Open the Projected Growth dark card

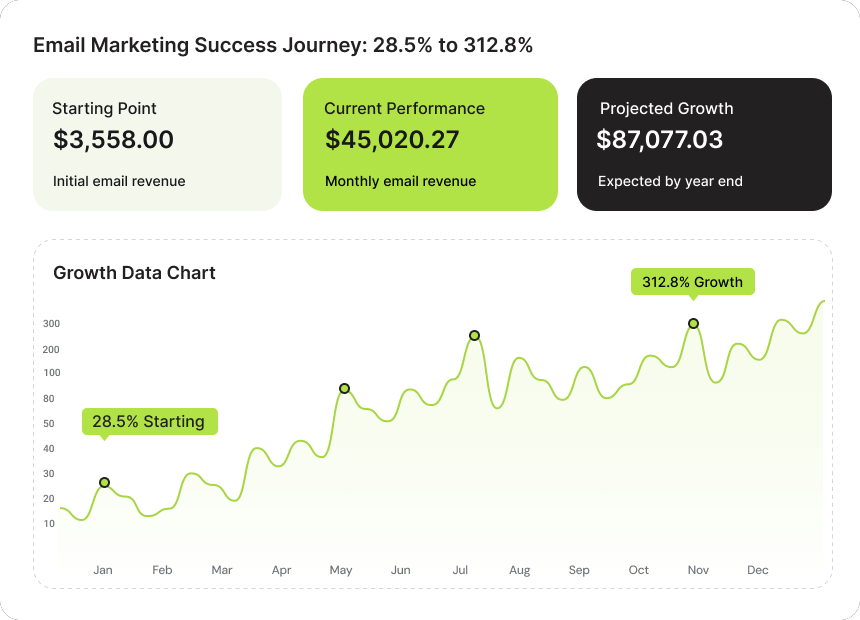click(704, 144)
